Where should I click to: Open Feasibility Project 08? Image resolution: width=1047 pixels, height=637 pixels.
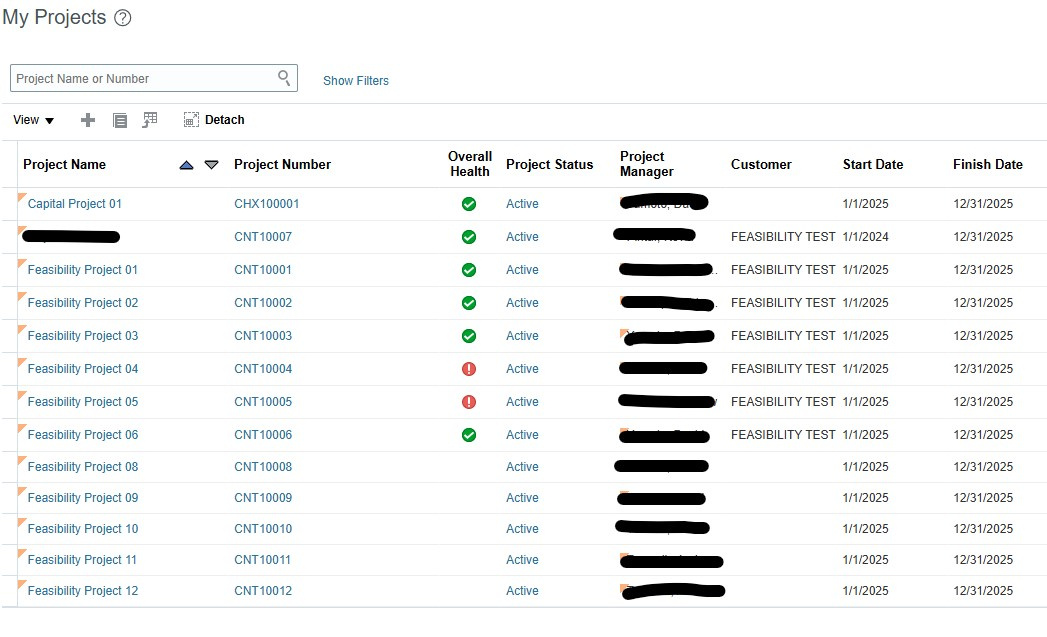(83, 467)
